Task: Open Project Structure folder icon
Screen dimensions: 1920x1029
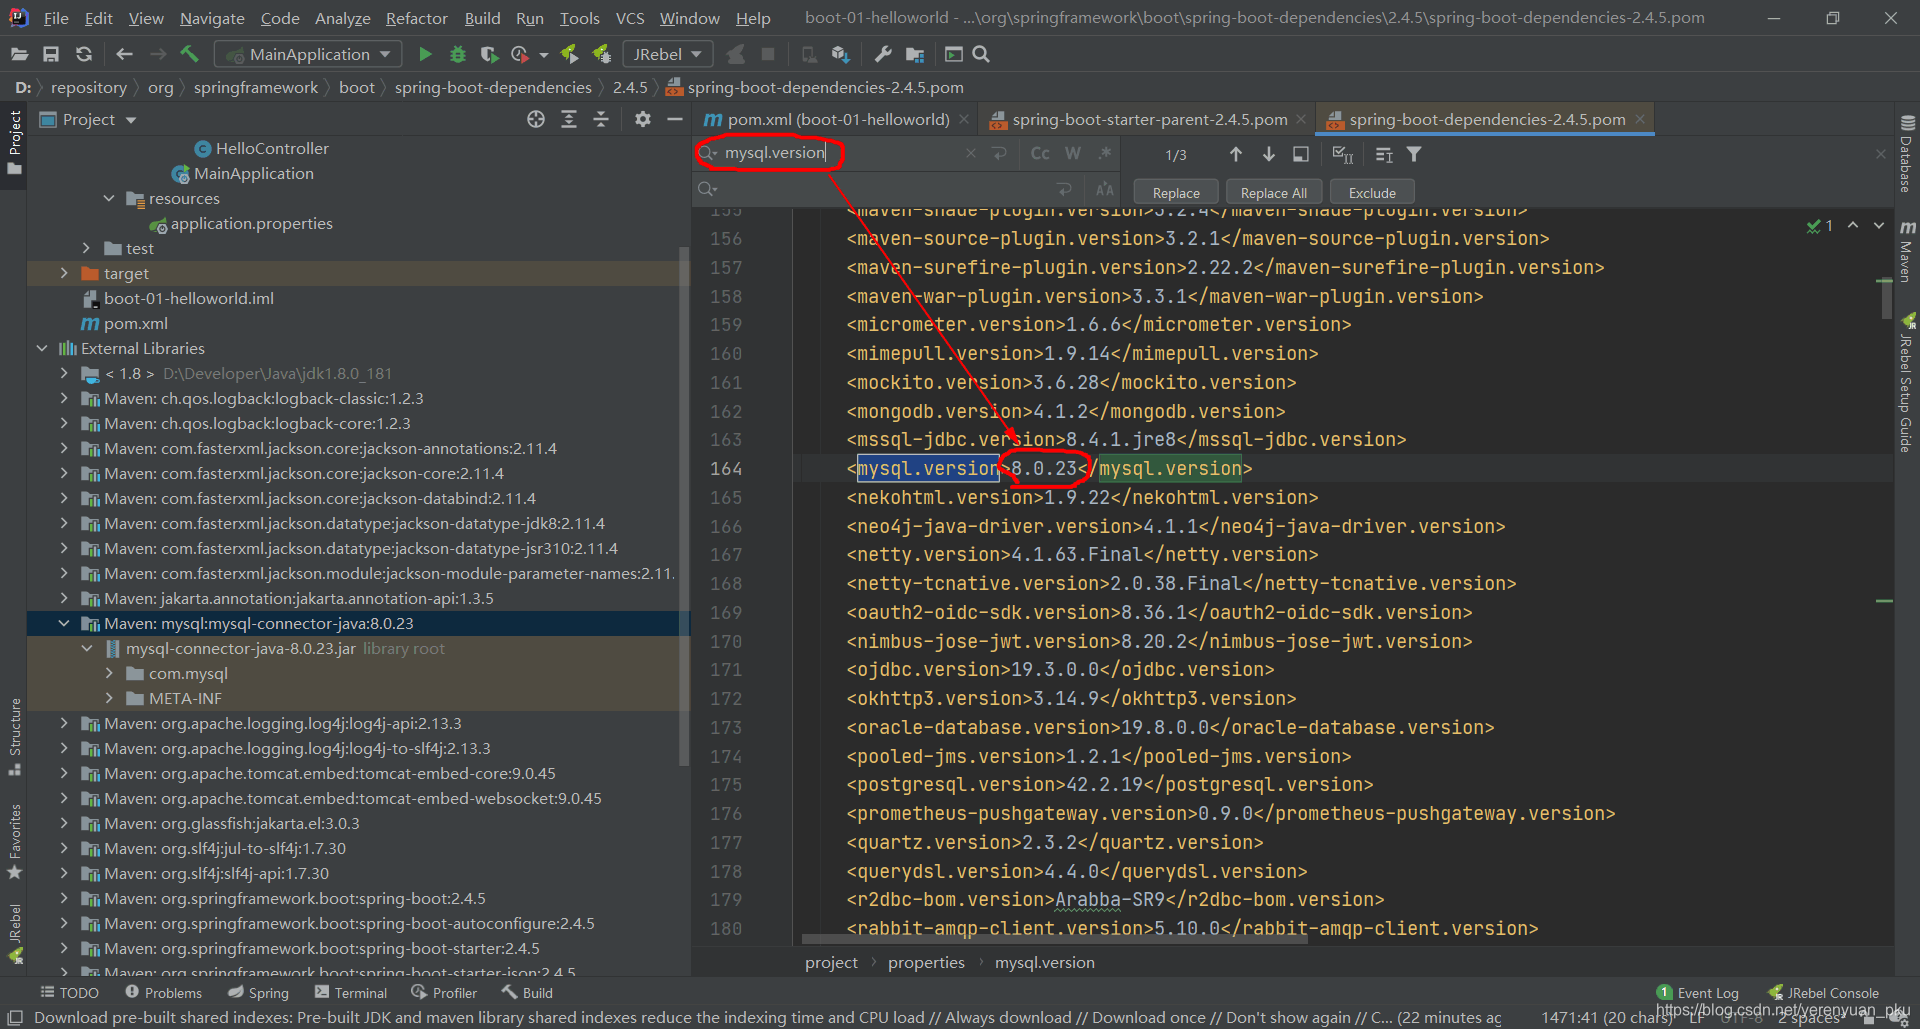Action: click(x=915, y=54)
